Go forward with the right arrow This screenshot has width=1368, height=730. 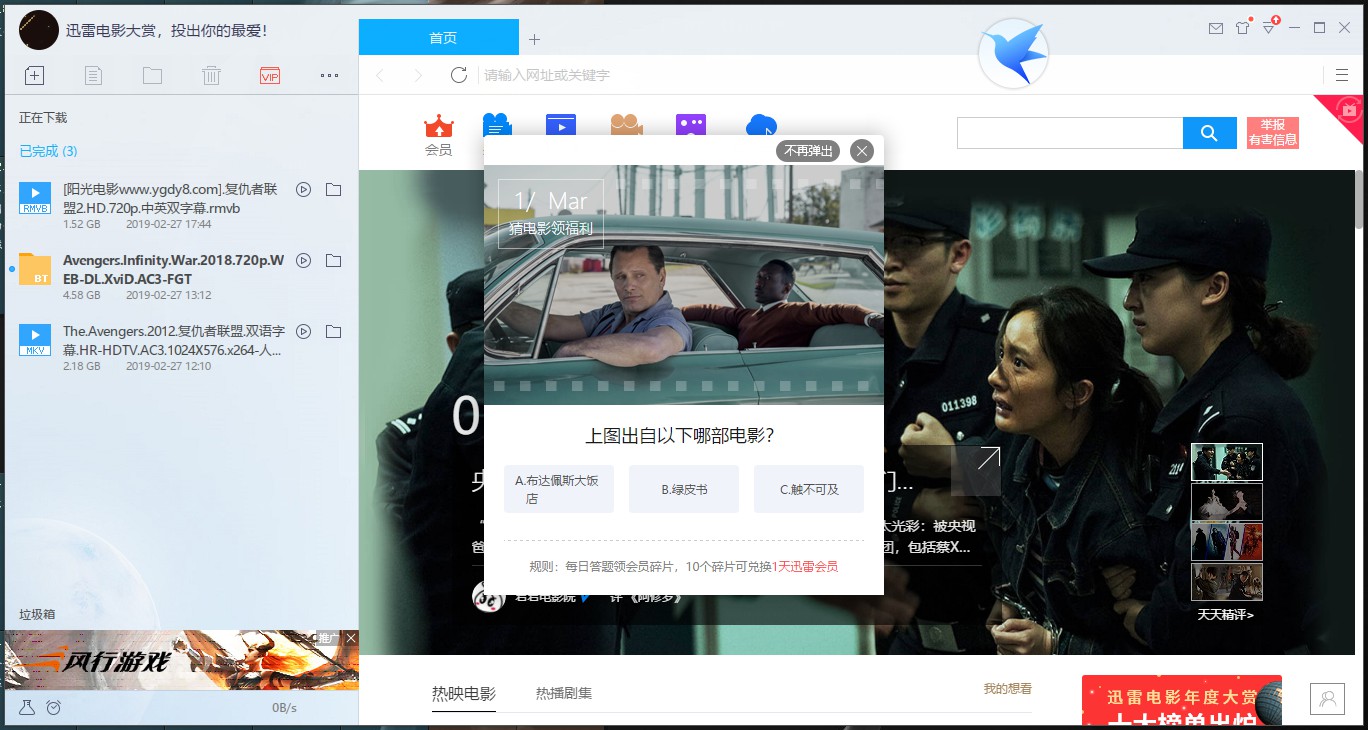pyautogui.click(x=418, y=75)
